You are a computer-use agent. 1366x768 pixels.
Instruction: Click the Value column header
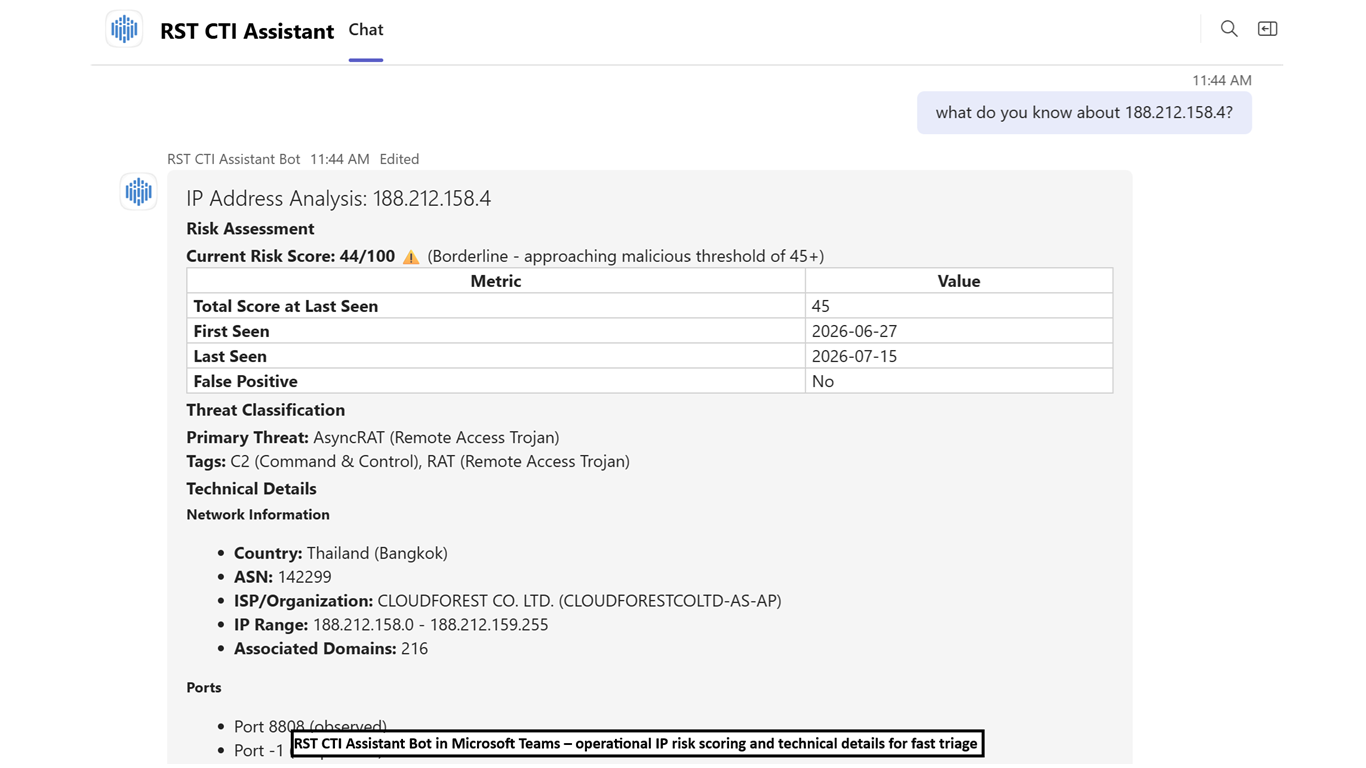(958, 281)
